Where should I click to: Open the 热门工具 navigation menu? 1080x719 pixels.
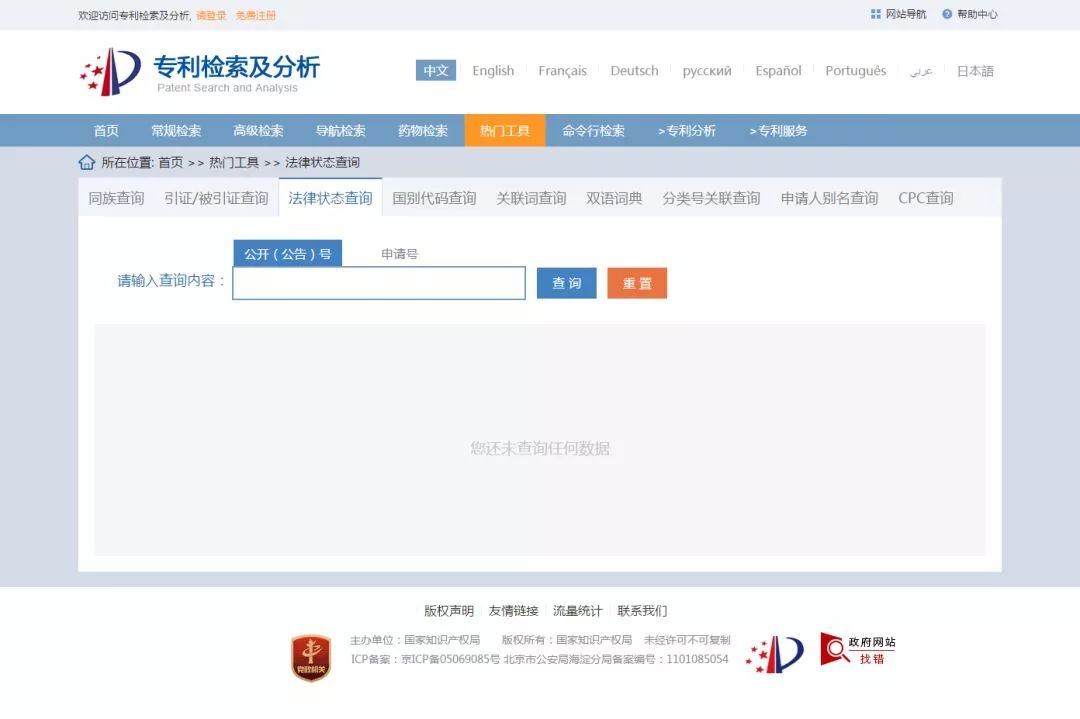click(x=504, y=131)
